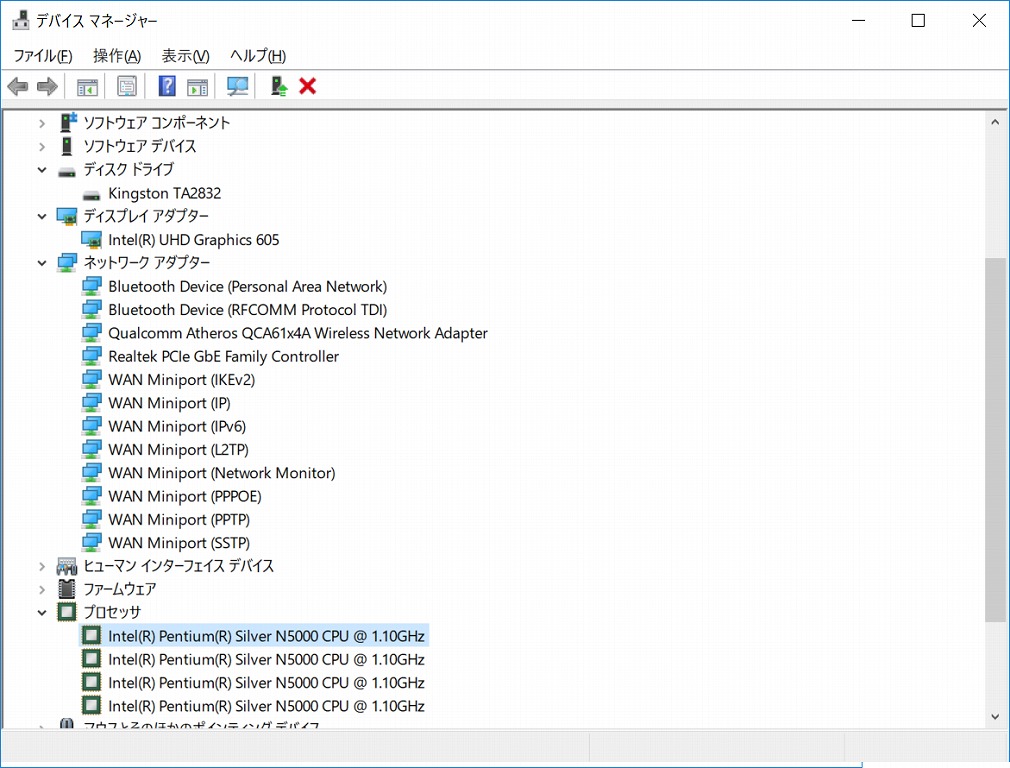Click the update device driver icon

pyautogui.click(x=278, y=86)
